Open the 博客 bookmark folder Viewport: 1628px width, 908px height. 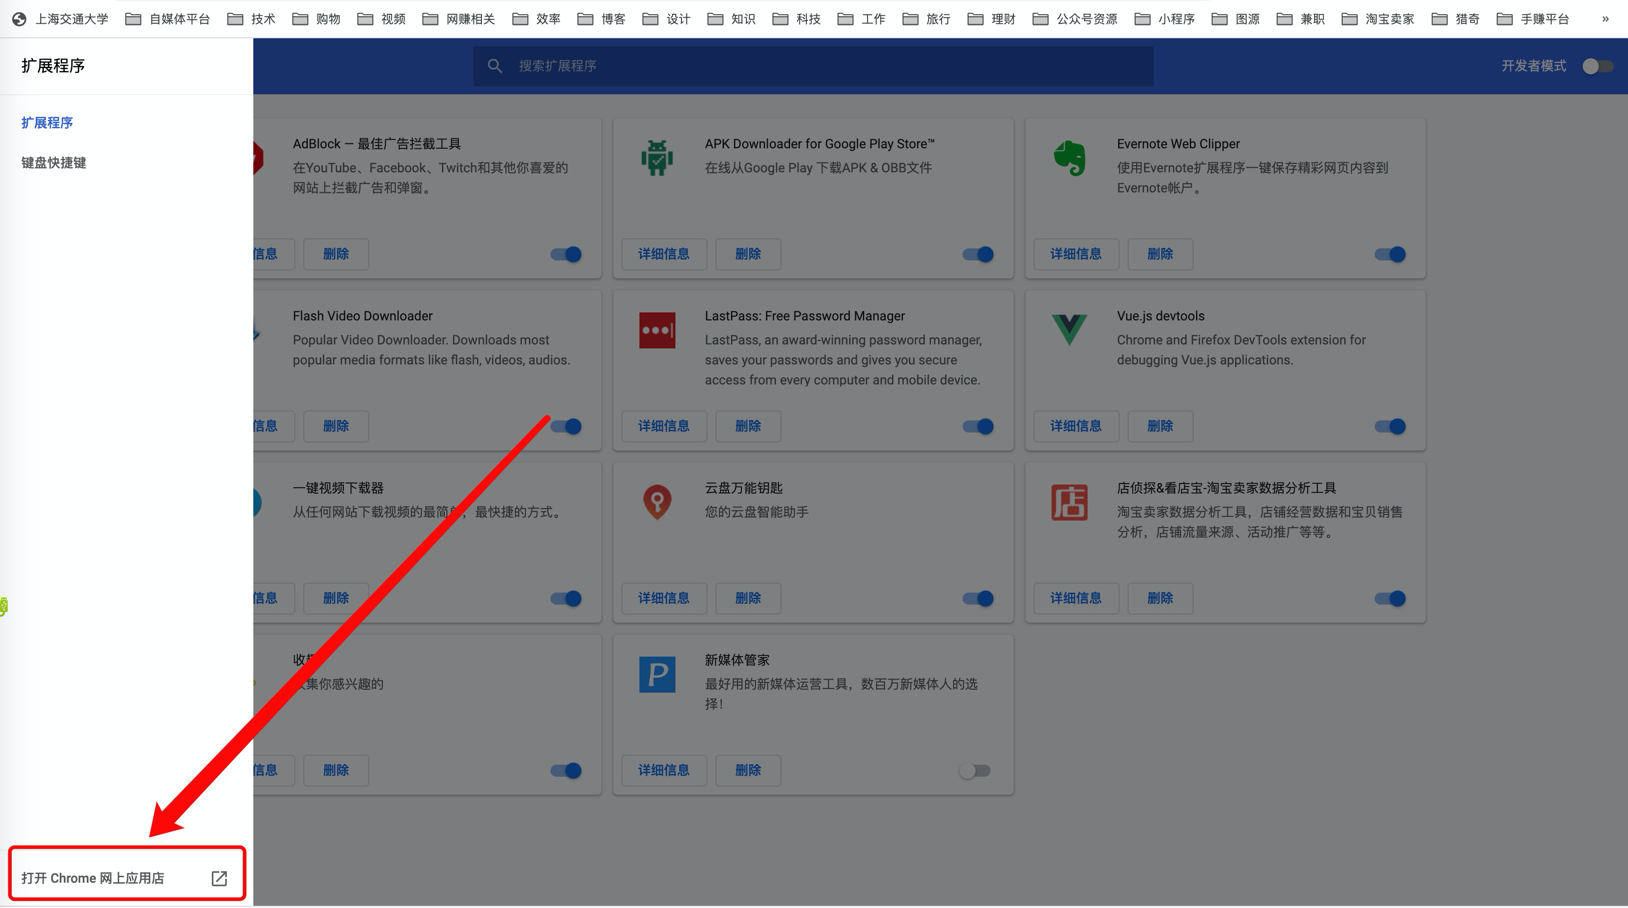tap(601, 19)
